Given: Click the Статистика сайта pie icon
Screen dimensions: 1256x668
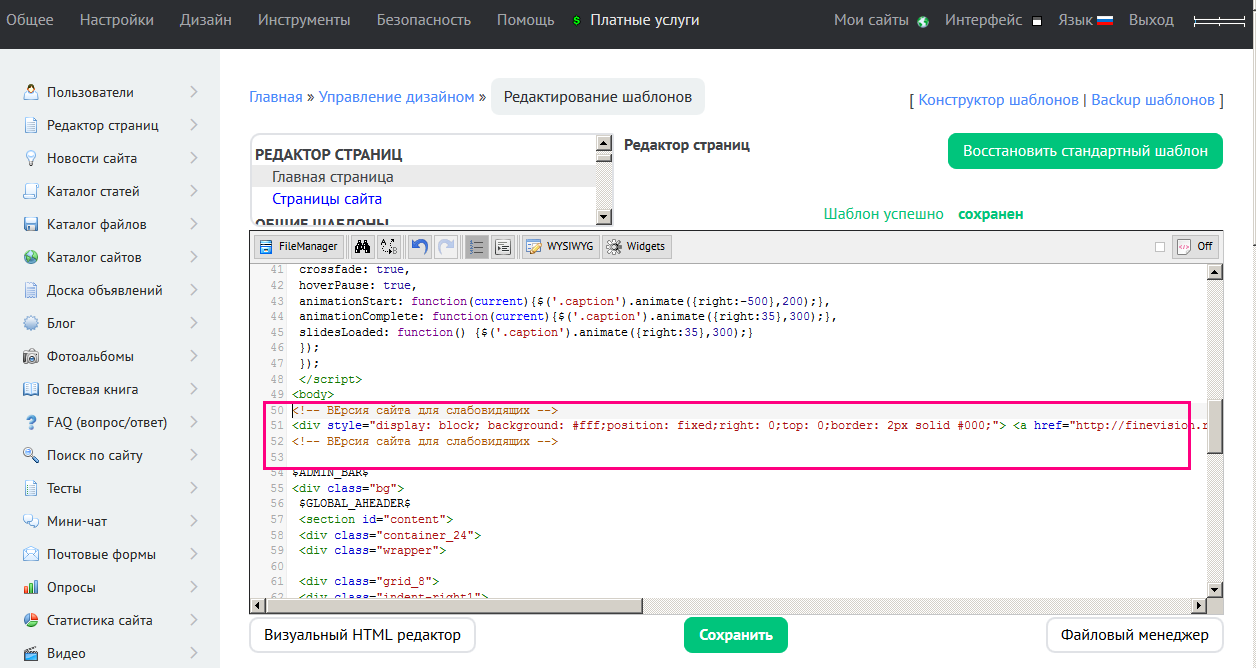Looking at the screenshot, I should coord(31,620).
